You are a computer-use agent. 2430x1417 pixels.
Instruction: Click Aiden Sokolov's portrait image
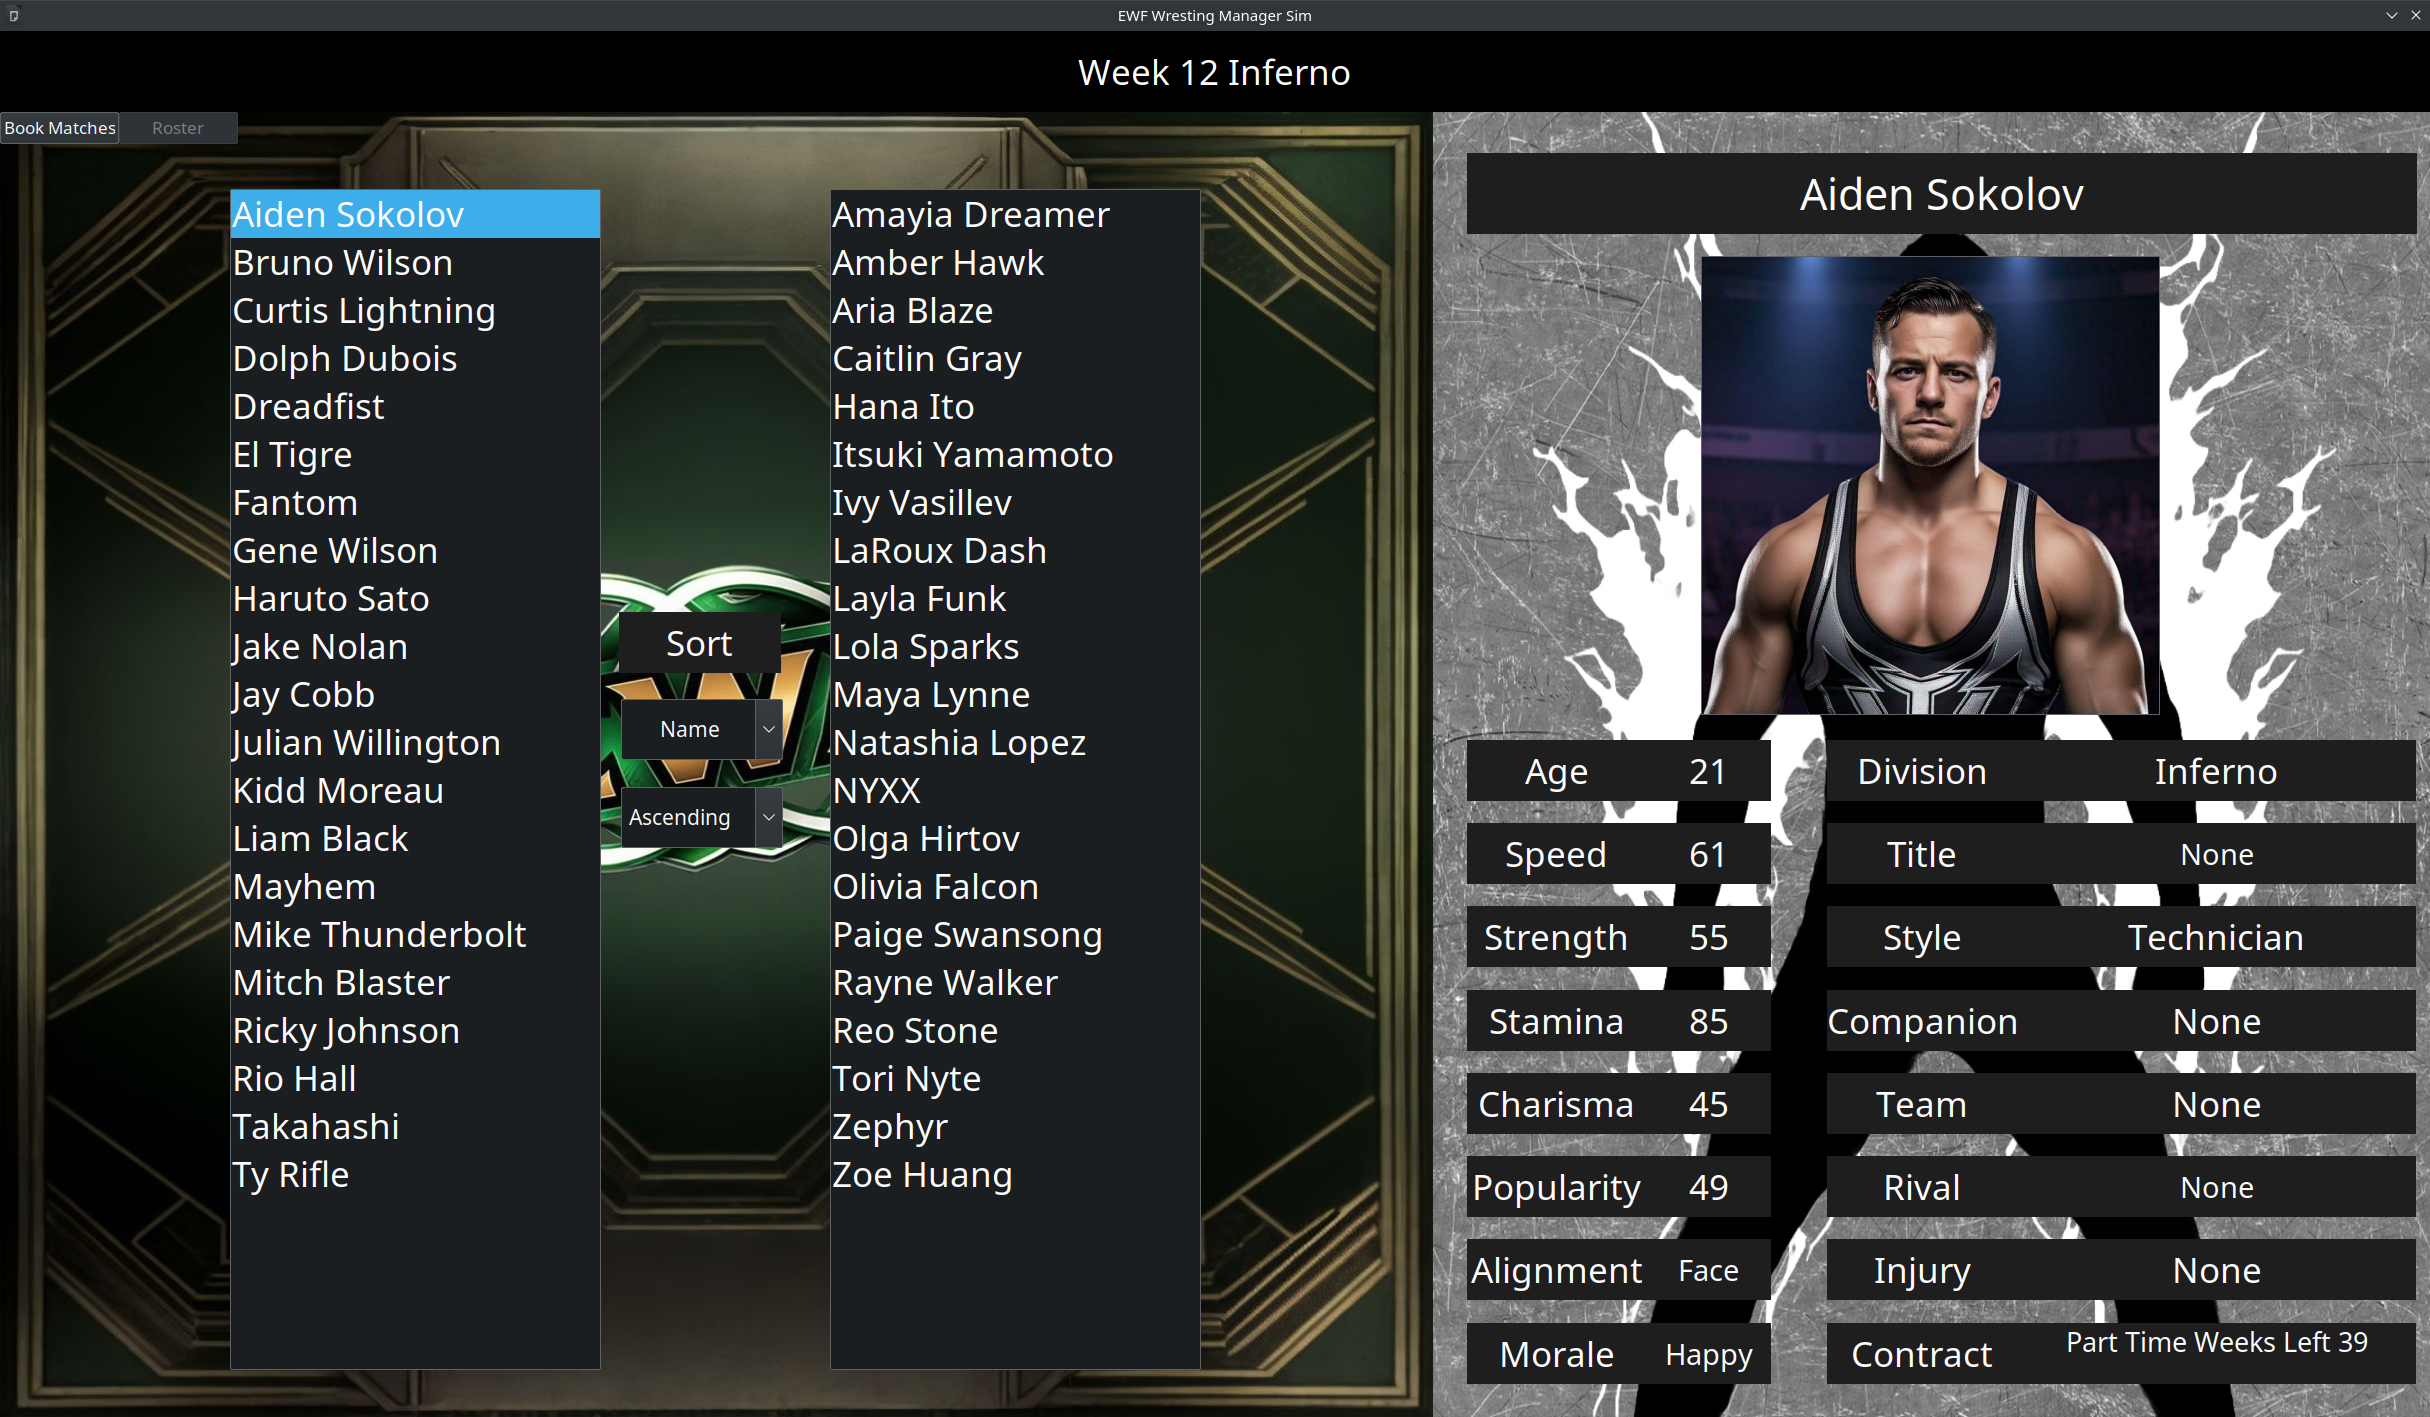click(1930, 485)
